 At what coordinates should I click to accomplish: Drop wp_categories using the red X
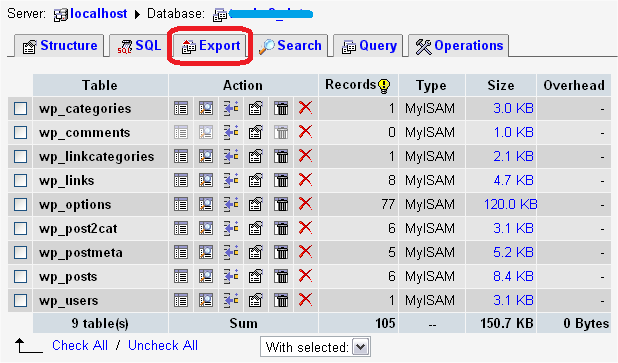(305, 107)
